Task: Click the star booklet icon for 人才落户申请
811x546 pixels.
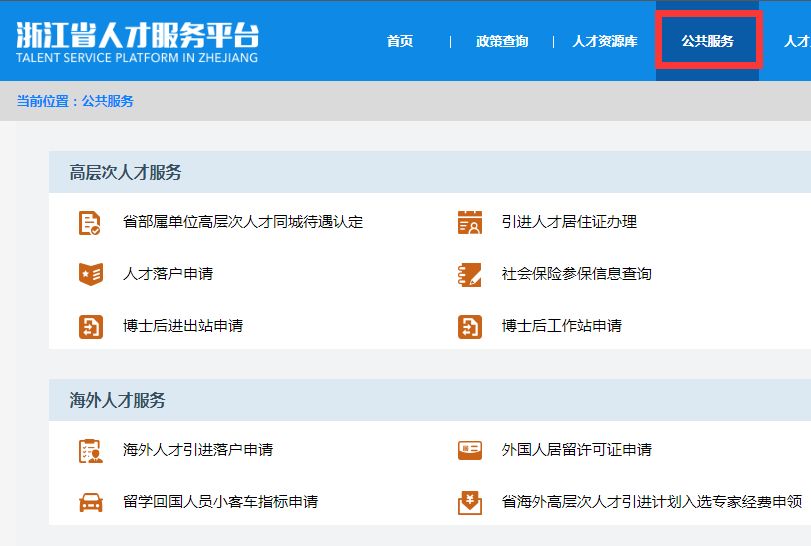Action: 91,274
